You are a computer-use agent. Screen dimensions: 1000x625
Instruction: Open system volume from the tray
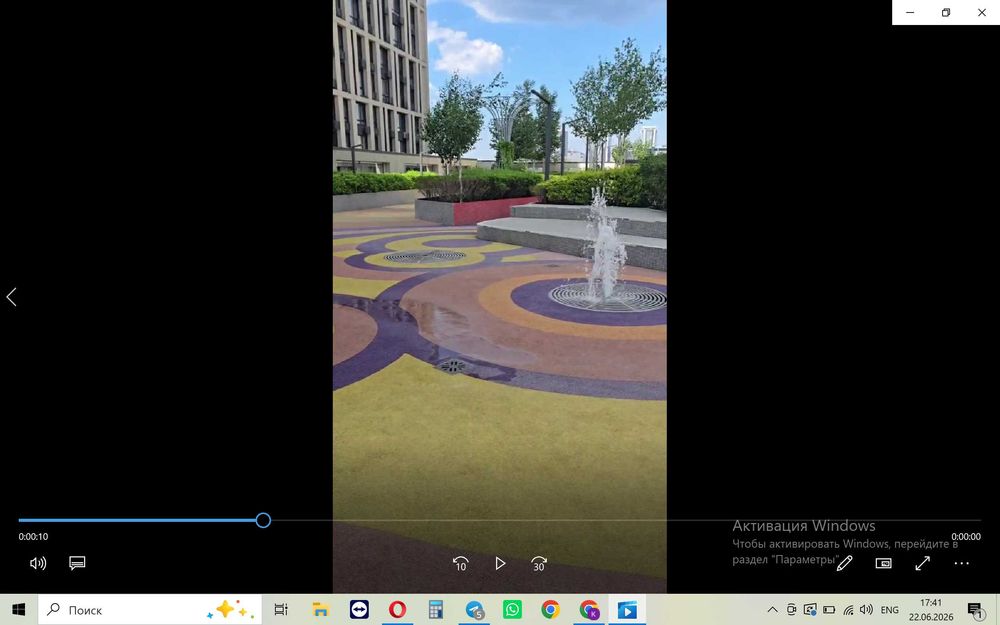pos(866,610)
